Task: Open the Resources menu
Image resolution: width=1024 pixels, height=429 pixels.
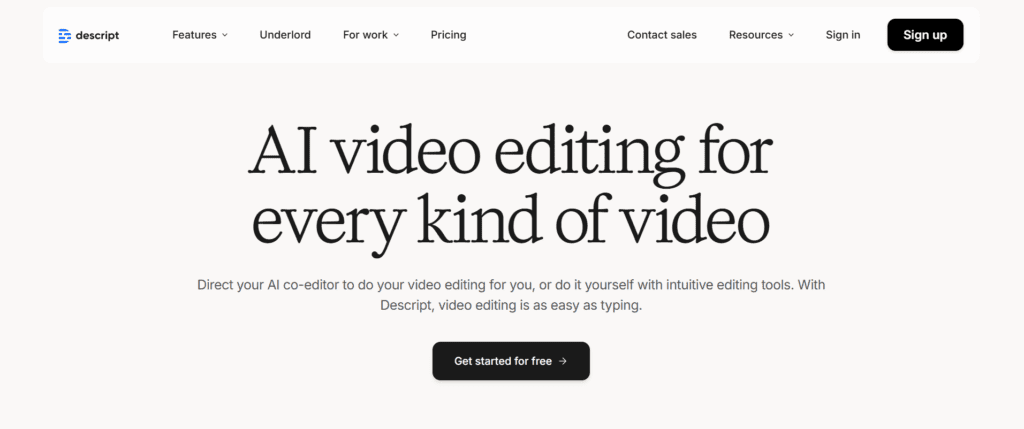Action: [755, 35]
